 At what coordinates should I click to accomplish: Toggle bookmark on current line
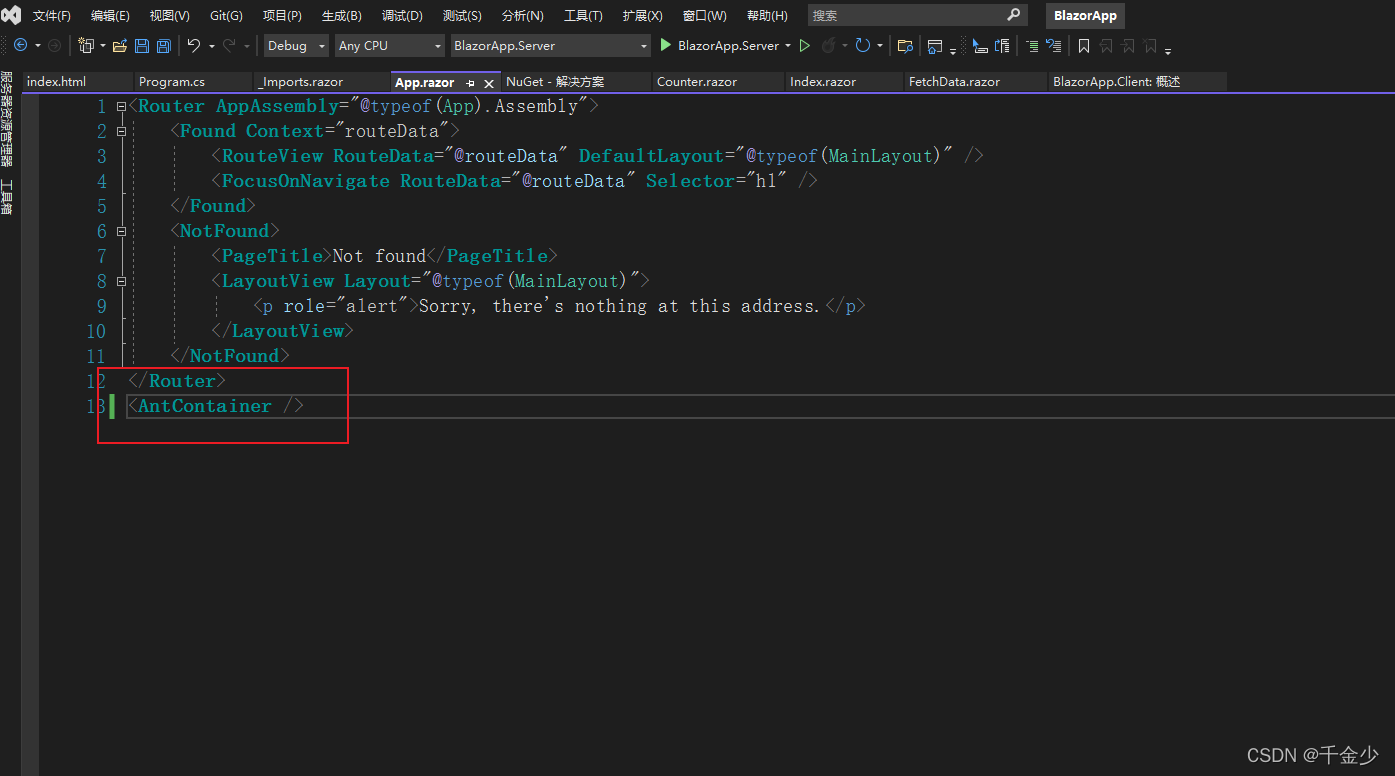click(1084, 46)
